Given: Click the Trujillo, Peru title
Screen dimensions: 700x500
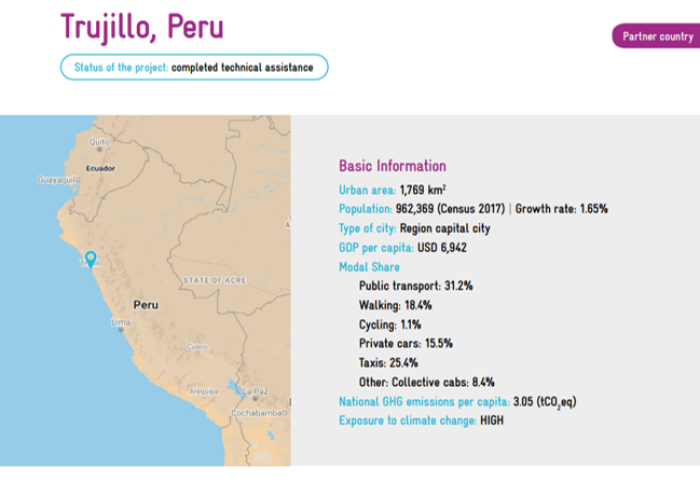Looking at the screenshot, I should tap(142, 27).
